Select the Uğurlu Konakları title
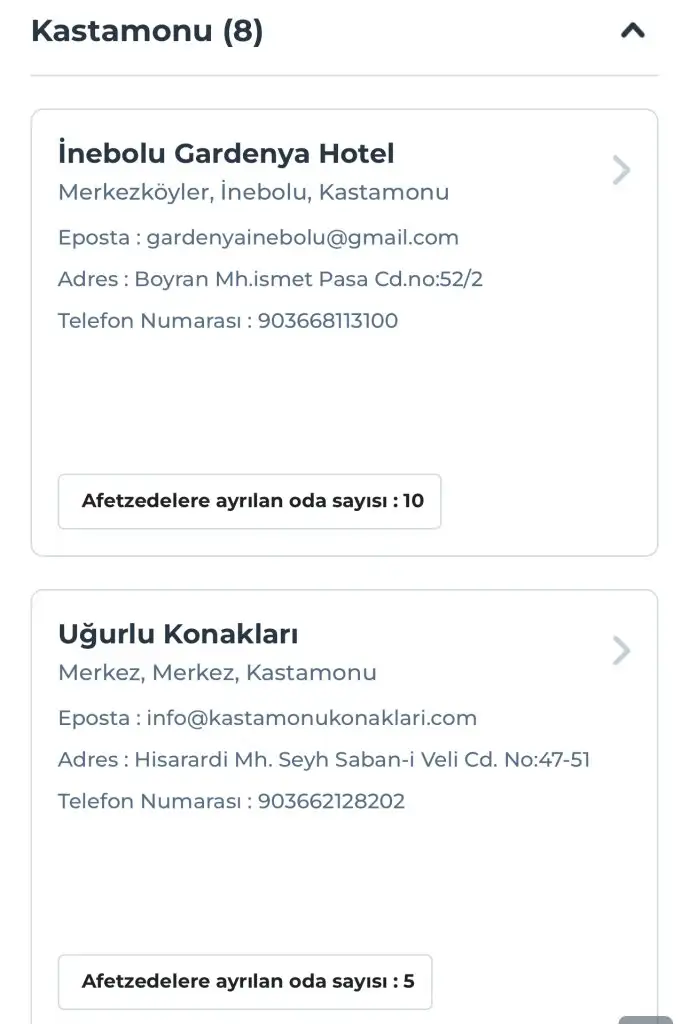This screenshot has height=1024, width=689. point(178,635)
